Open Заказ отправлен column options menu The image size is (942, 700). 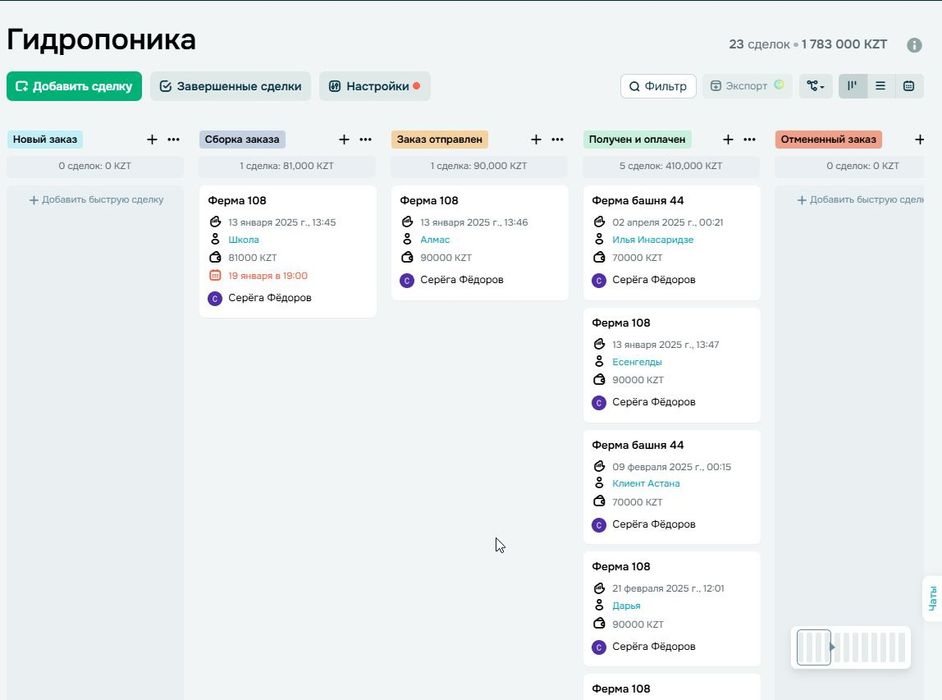[558, 139]
